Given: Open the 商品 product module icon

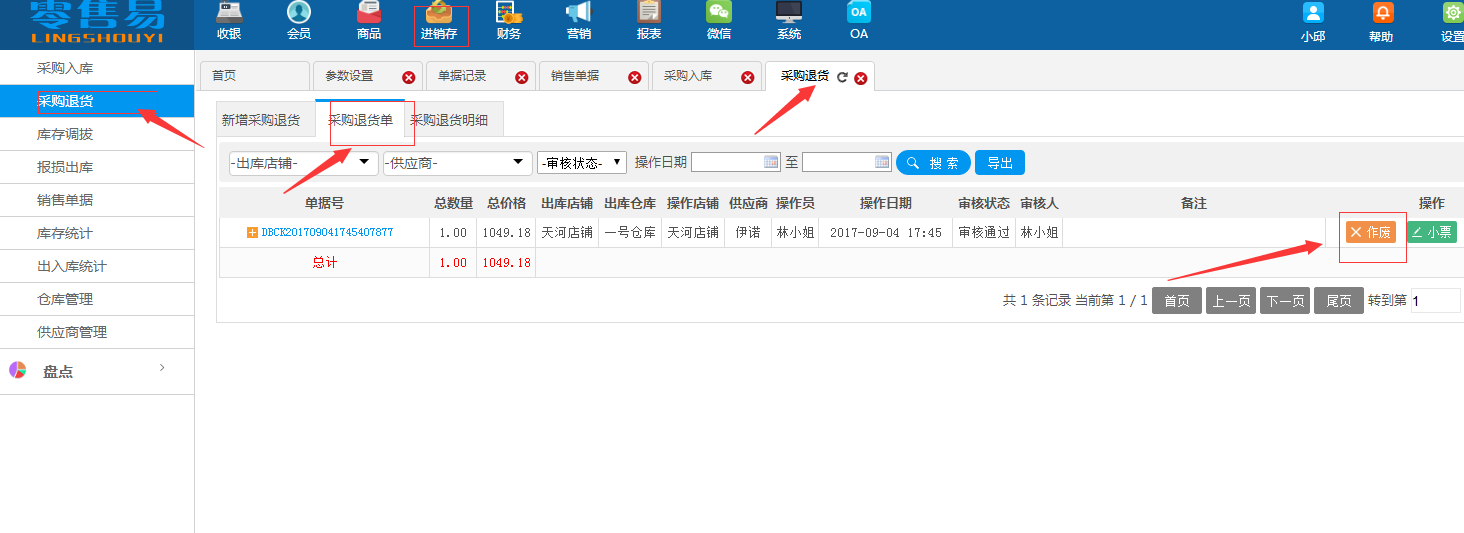Looking at the screenshot, I should click(369, 13).
